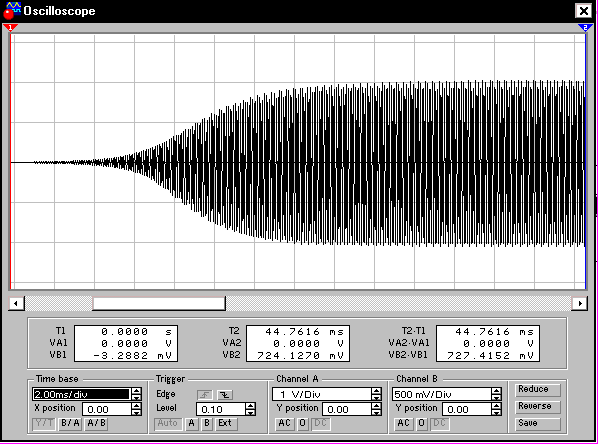Select trigger source A
This screenshot has width=598, height=444.
point(191,423)
